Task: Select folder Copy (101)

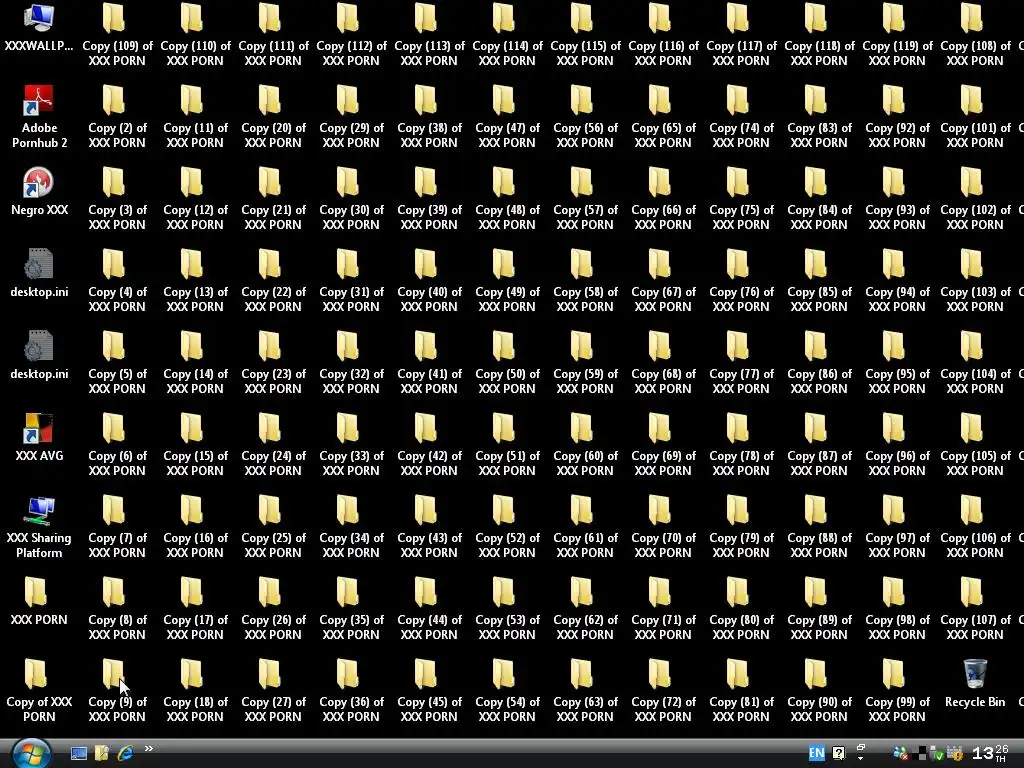Action: tap(975, 117)
